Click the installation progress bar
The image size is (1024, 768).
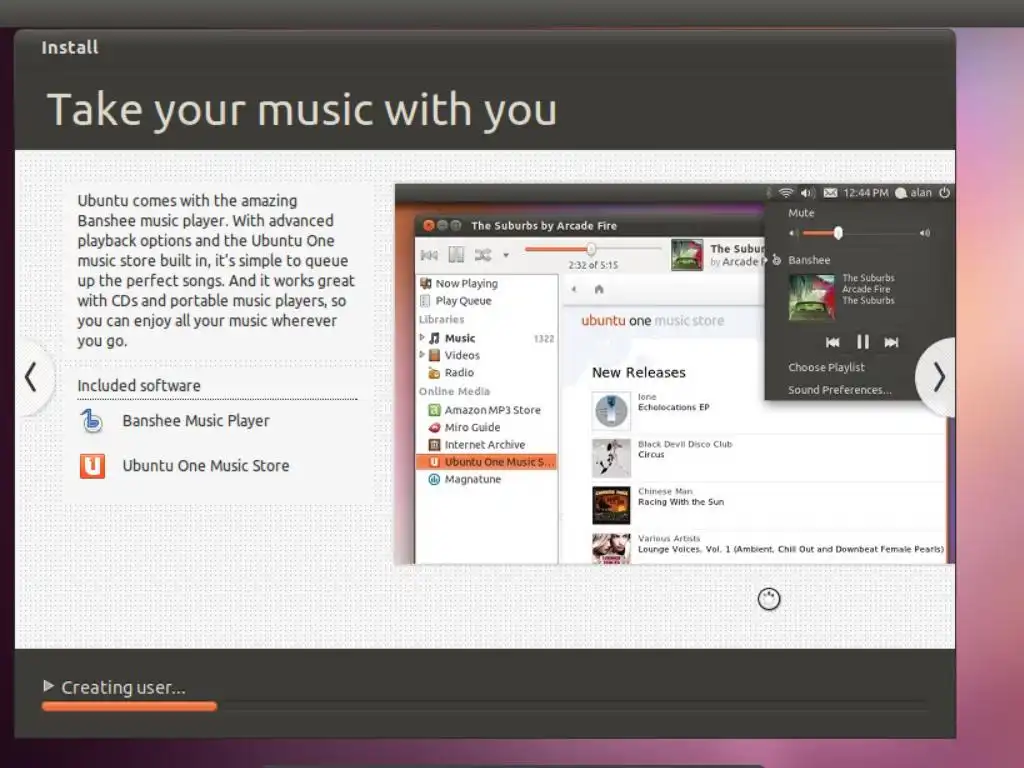pyautogui.click(x=484, y=706)
